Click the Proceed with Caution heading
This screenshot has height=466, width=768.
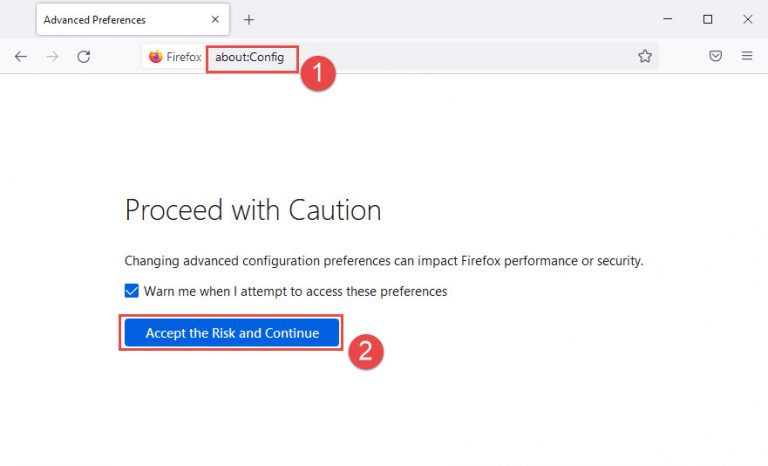click(253, 210)
